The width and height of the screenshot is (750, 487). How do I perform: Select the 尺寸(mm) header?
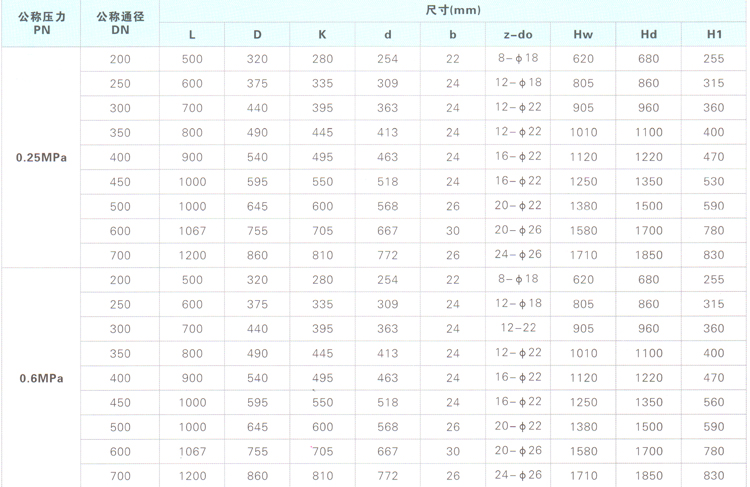[453, 10]
